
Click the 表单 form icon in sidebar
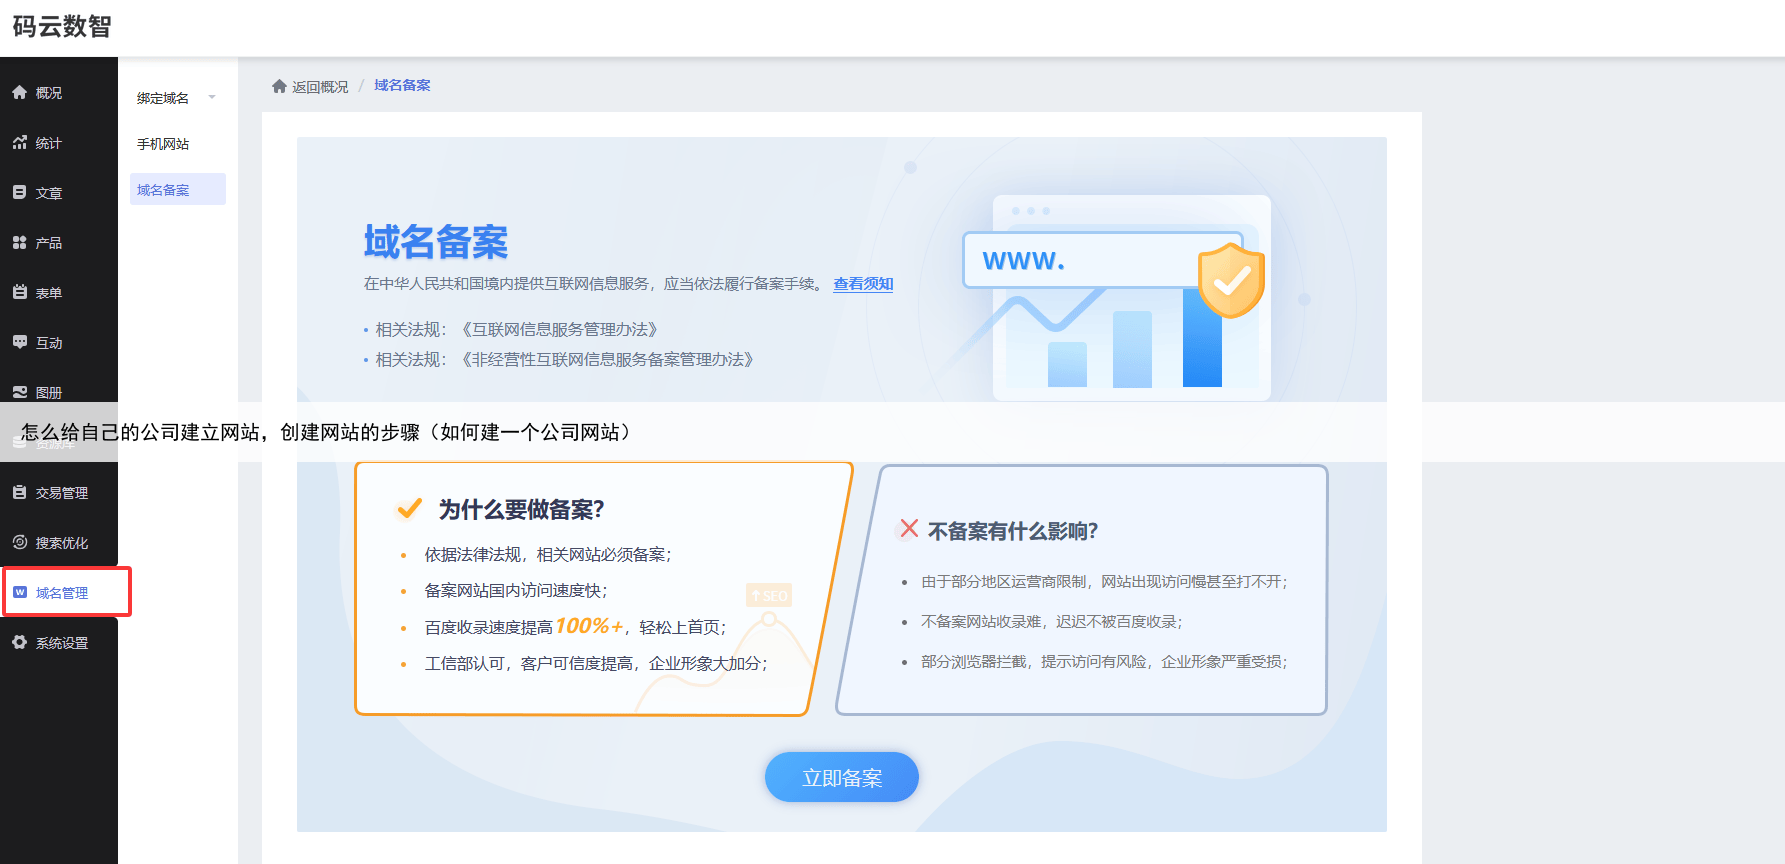pyautogui.click(x=19, y=292)
